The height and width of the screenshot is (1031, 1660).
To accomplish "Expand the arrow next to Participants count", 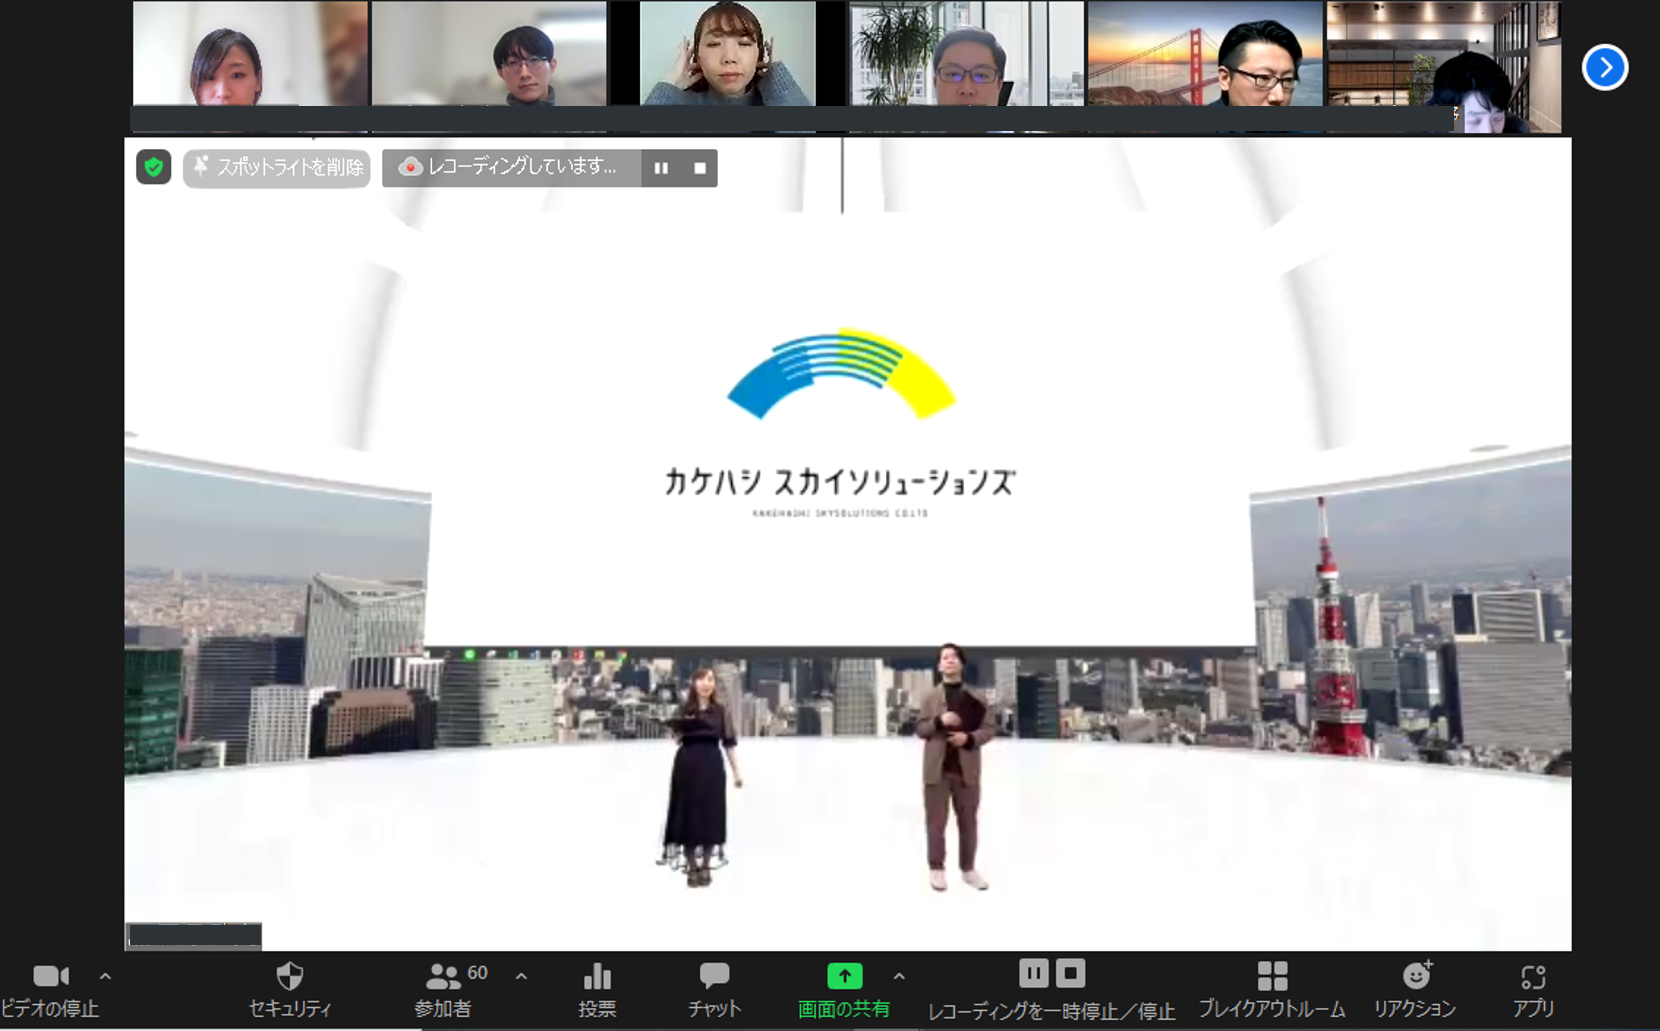I will (521, 976).
